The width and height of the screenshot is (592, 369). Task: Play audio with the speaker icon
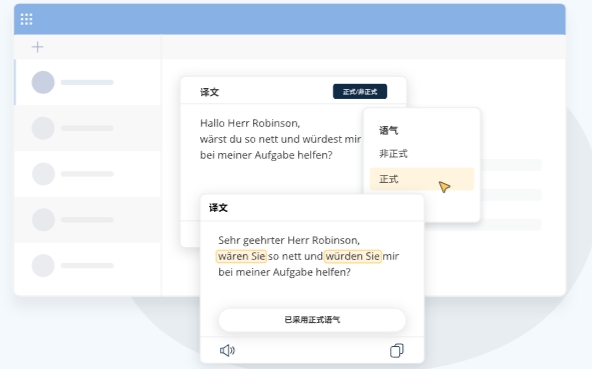[x=227, y=350]
